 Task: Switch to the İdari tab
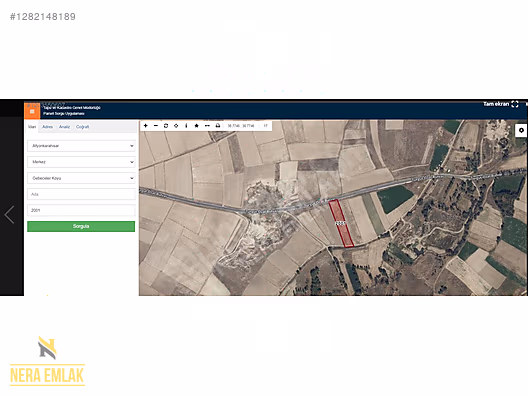[x=32, y=127]
